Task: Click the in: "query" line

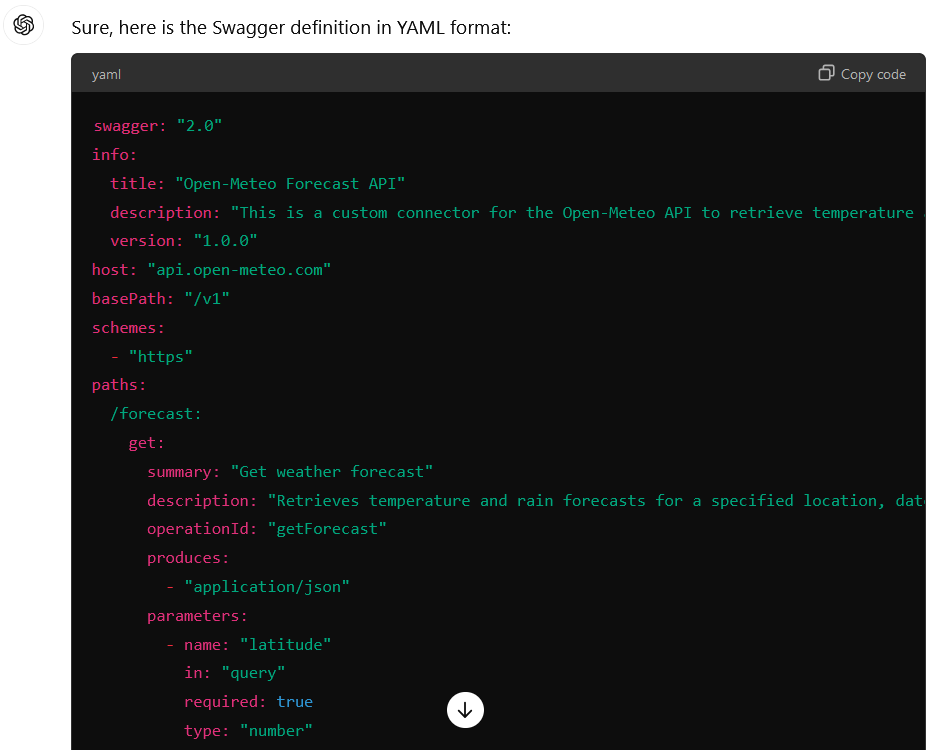Action: [x=235, y=673]
